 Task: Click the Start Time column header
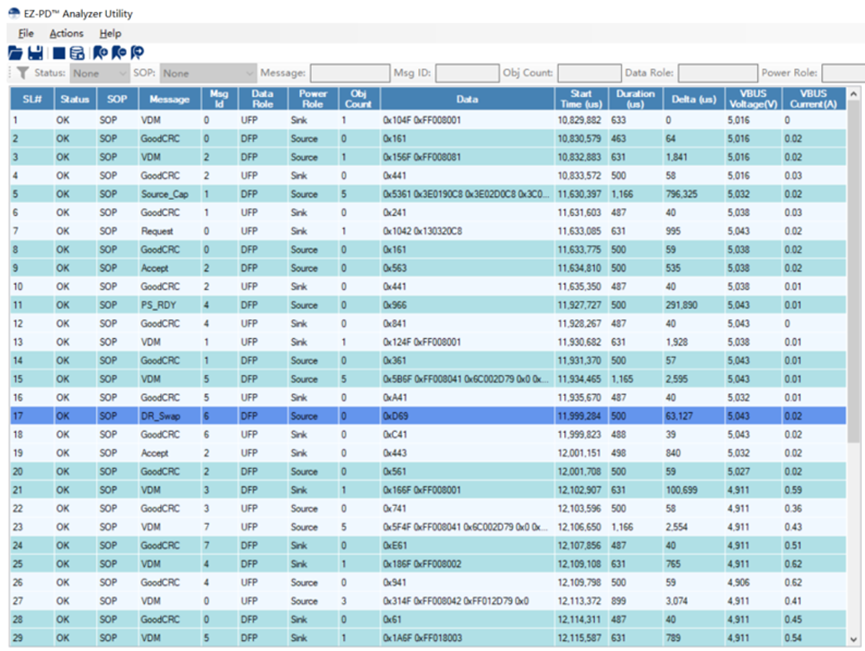click(x=580, y=99)
